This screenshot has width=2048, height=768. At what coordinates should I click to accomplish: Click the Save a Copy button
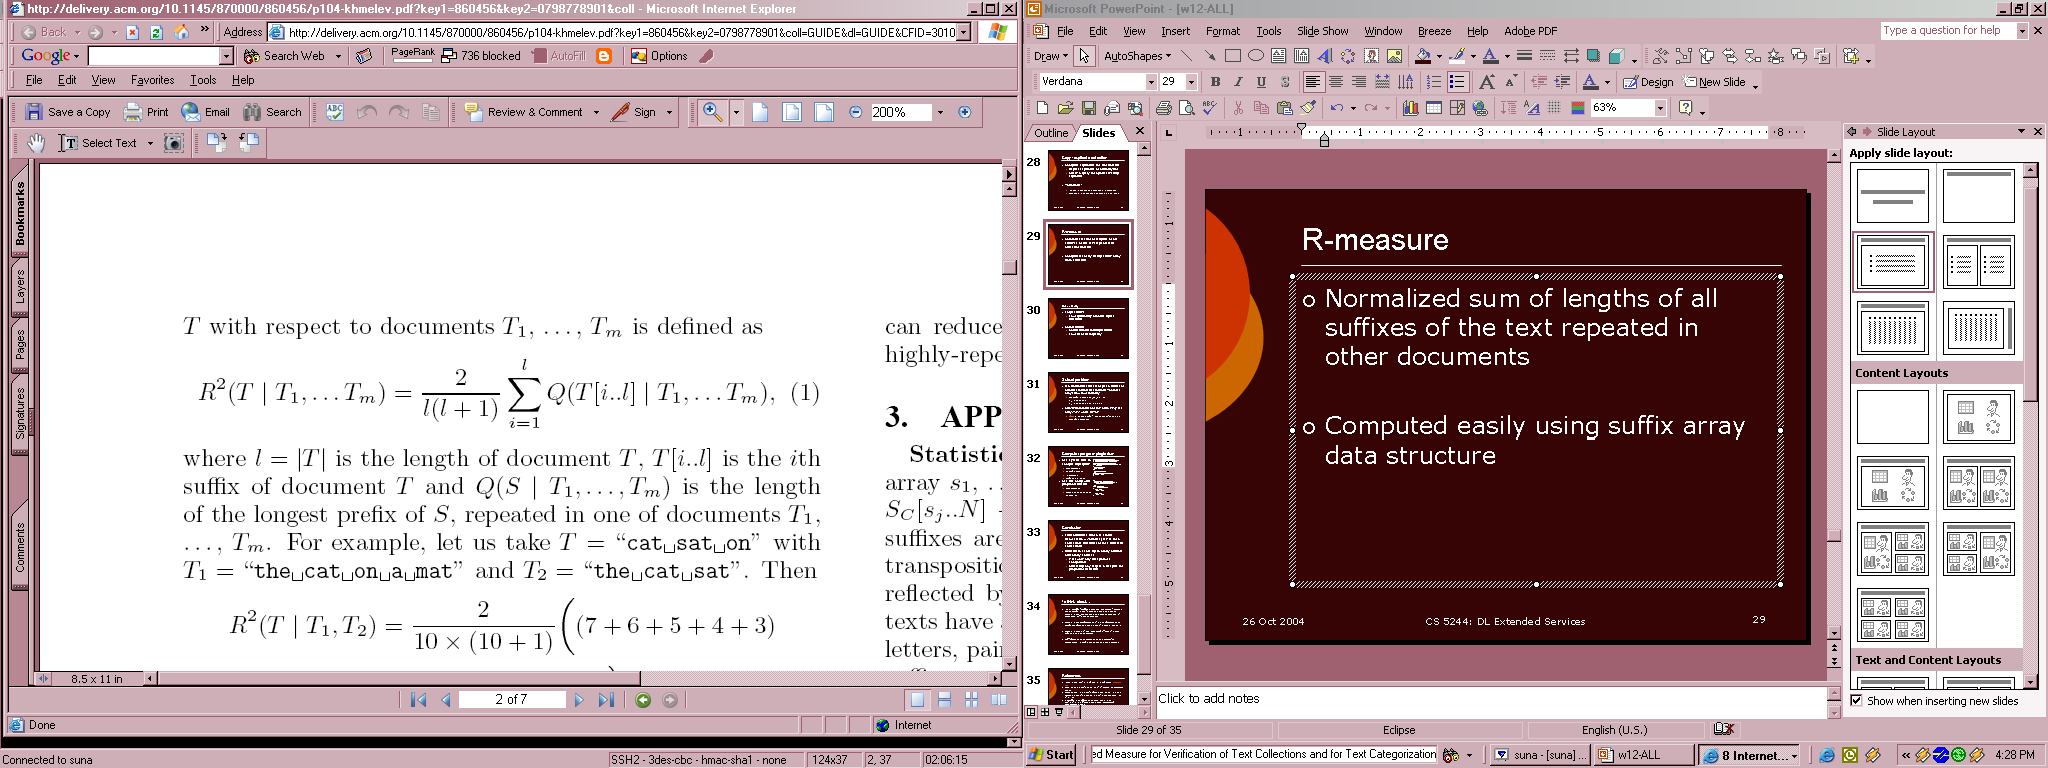pyautogui.click(x=68, y=112)
